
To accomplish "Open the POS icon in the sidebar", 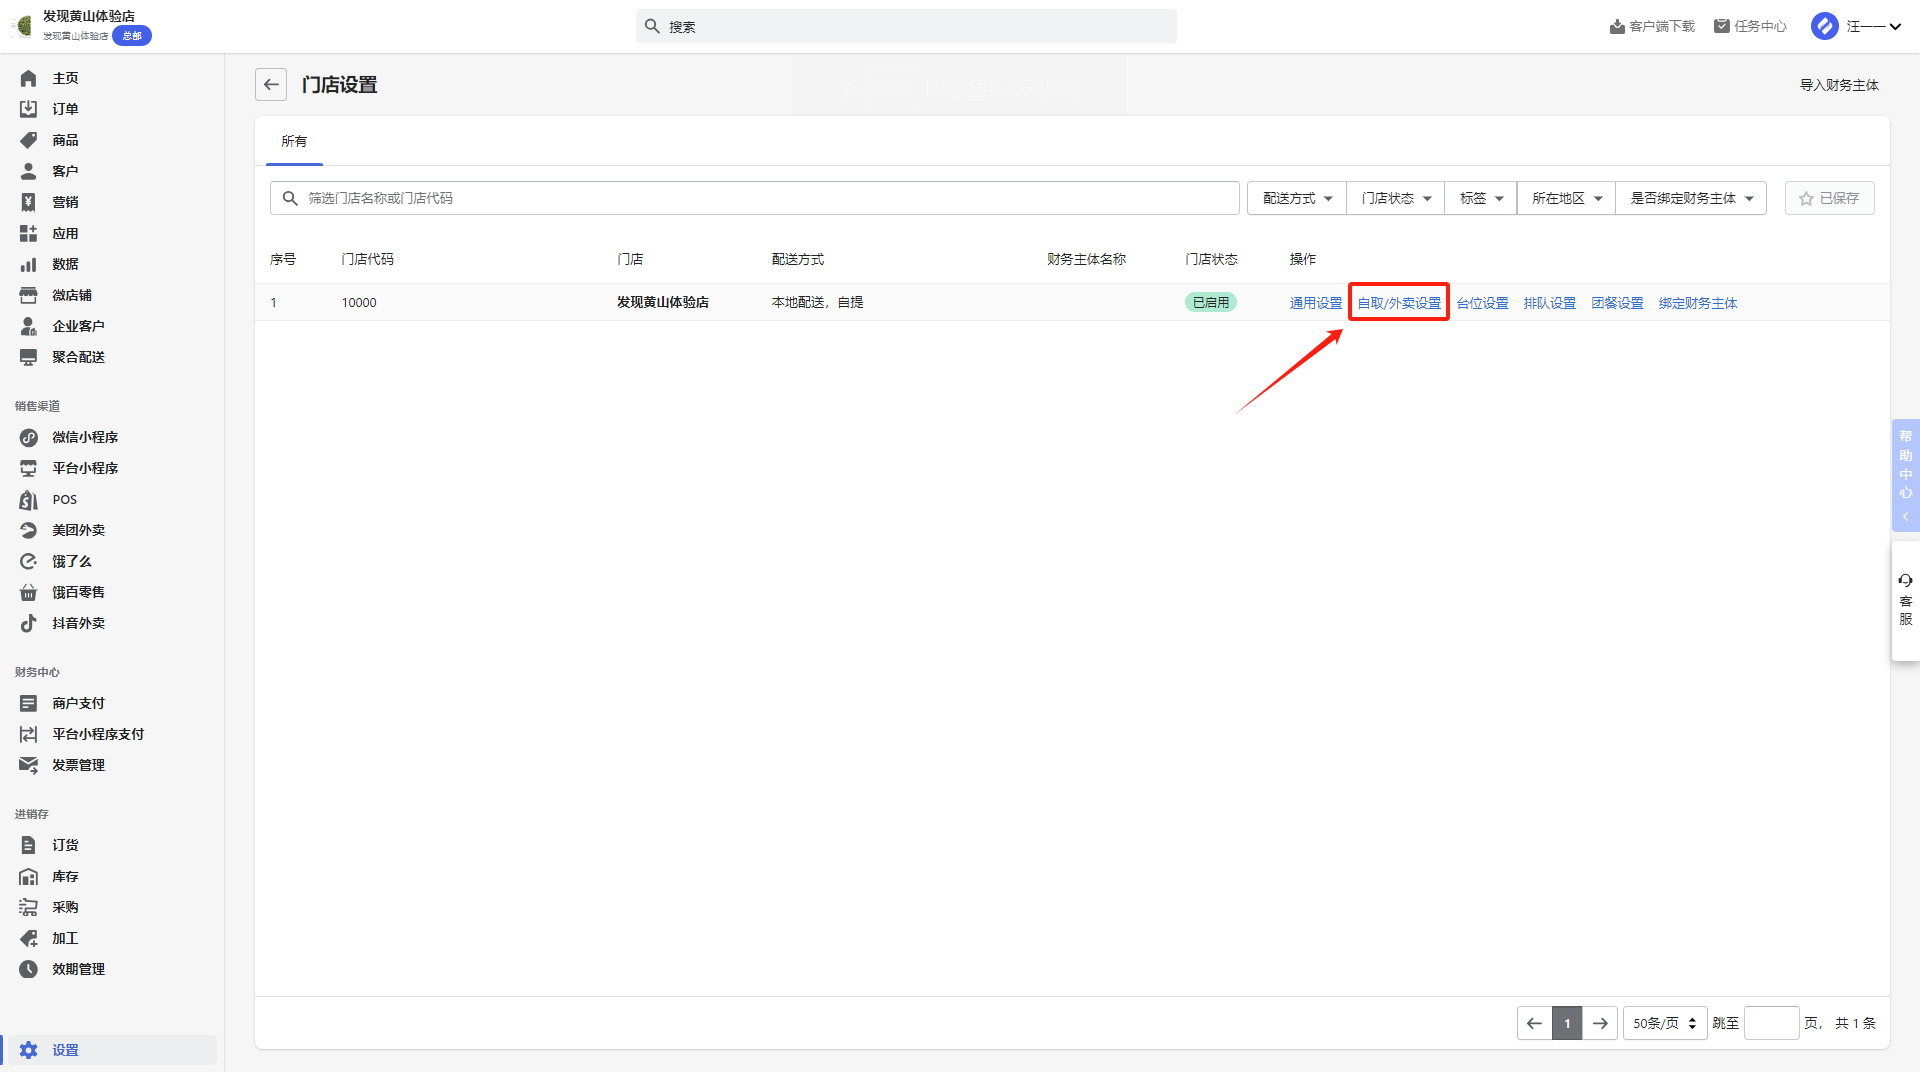I will (28, 499).
